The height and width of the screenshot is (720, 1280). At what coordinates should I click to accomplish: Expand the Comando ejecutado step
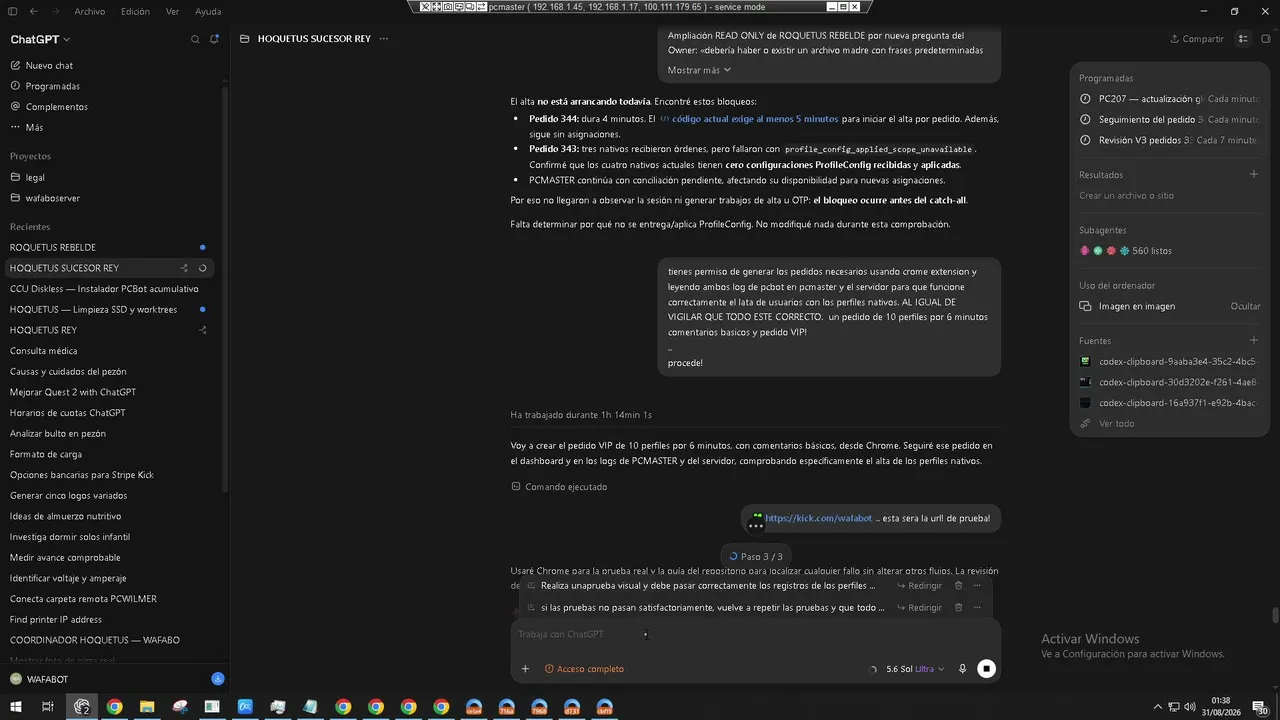[x=559, y=487]
